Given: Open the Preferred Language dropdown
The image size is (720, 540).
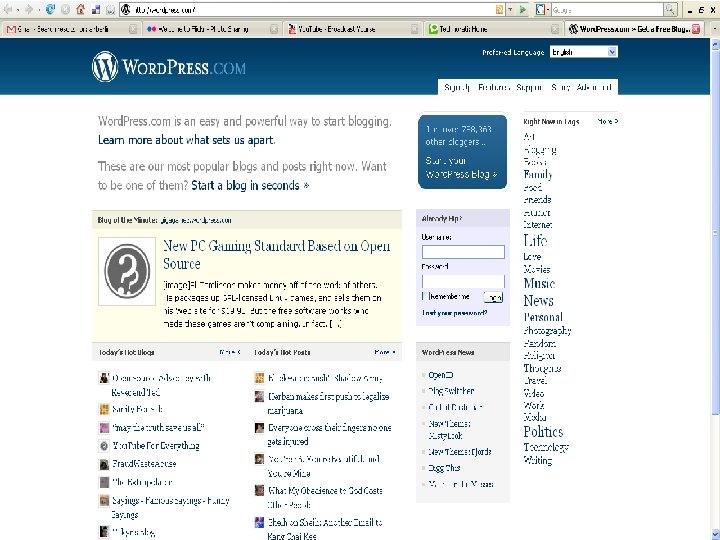Looking at the screenshot, I should [x=584, y=52].
